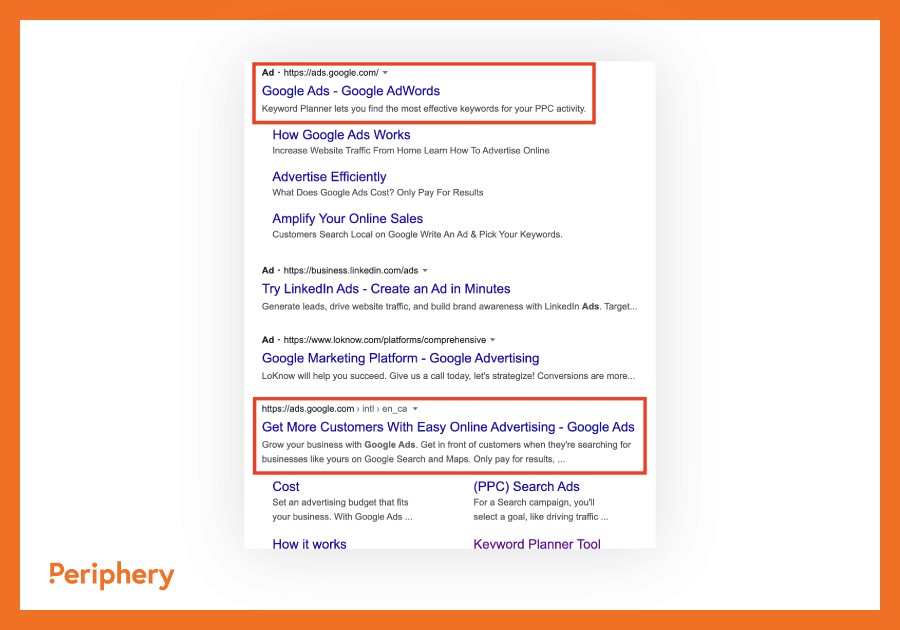The image size is (900, 630).
Task: Expand dropdown arrow beside loknow.com ad URL
Action: coord(492,340)
